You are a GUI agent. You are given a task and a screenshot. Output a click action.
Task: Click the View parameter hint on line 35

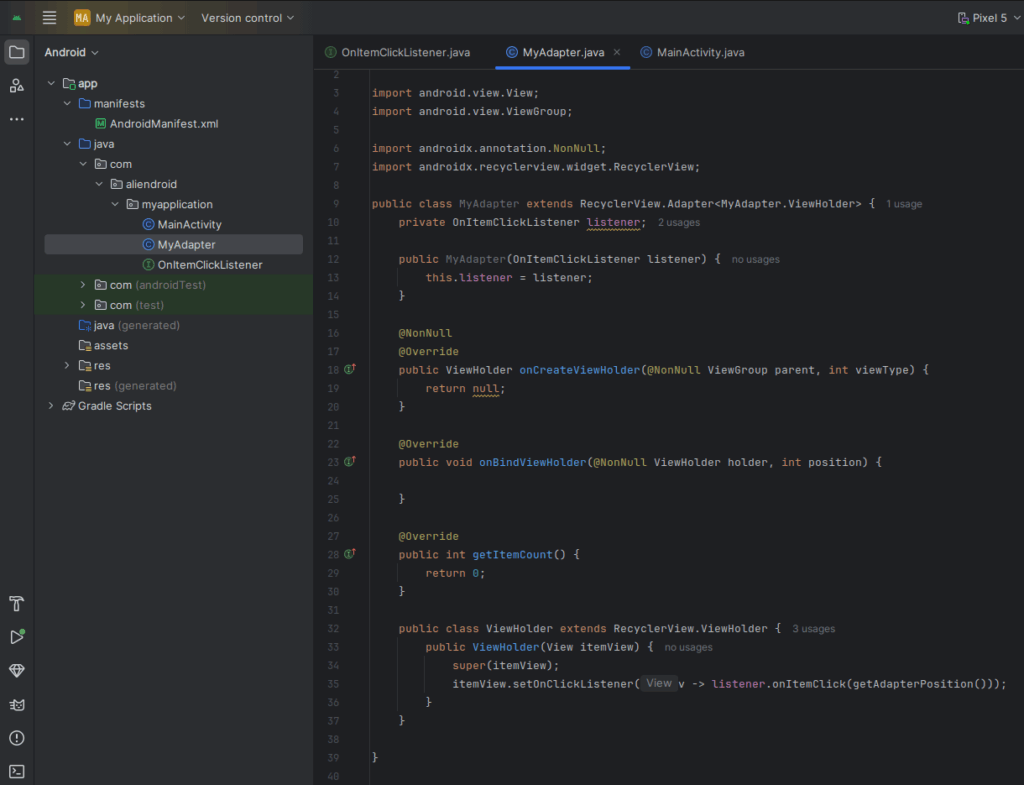tap(659, 683)
